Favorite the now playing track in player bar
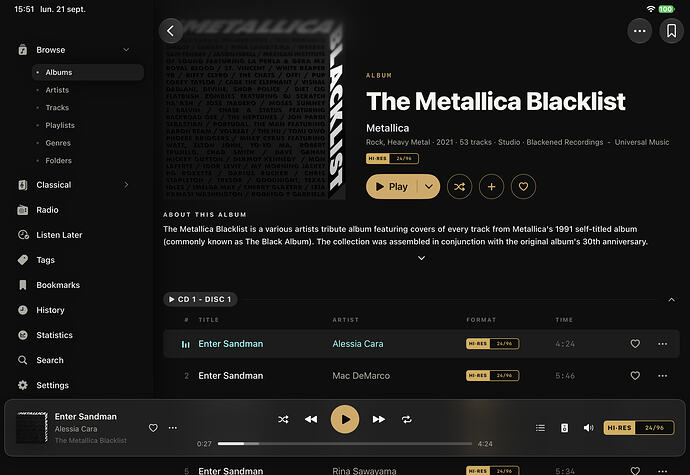The height and width of the screenshot is (475, 690). [x=153, y=428]
